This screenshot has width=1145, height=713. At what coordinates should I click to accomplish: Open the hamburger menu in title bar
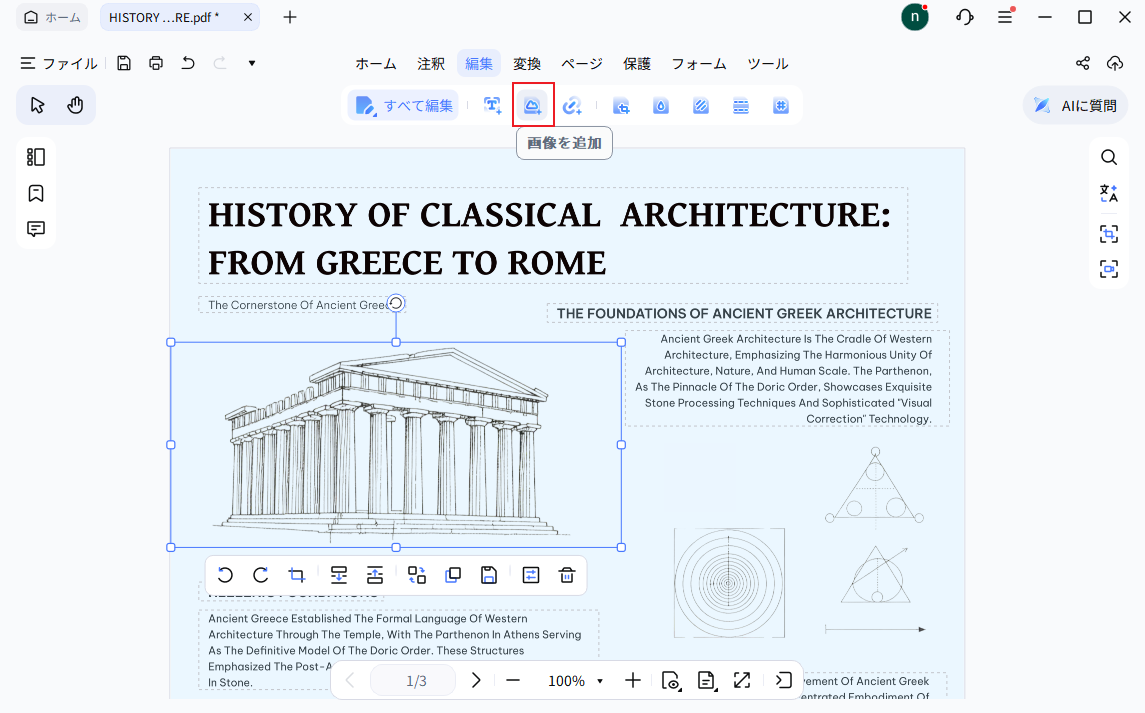1006,17
